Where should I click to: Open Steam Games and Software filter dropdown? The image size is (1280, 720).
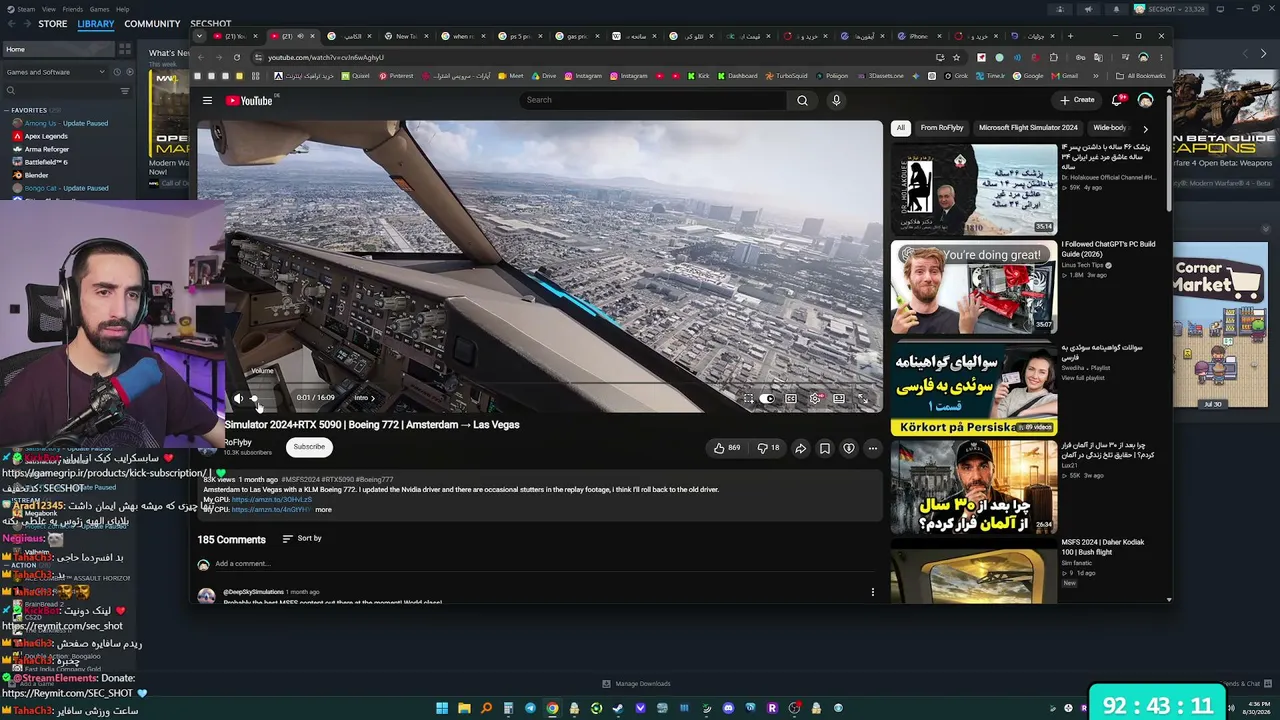coord(56,72)
